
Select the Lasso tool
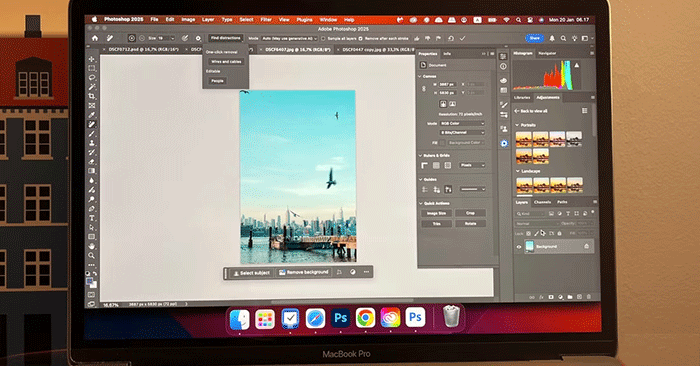(x=92, y=78)
